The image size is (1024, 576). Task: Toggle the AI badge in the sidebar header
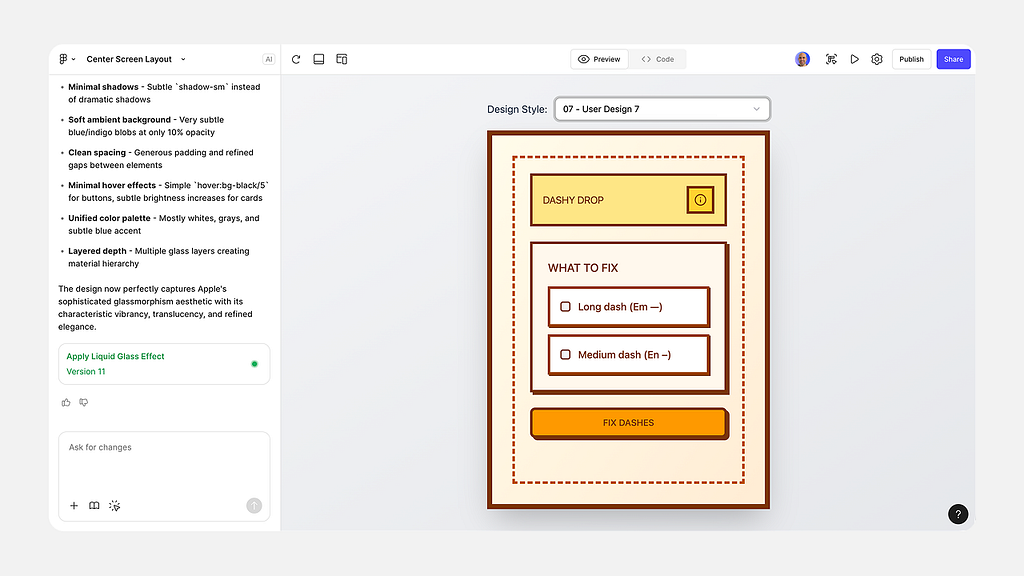tap(268, 59)
